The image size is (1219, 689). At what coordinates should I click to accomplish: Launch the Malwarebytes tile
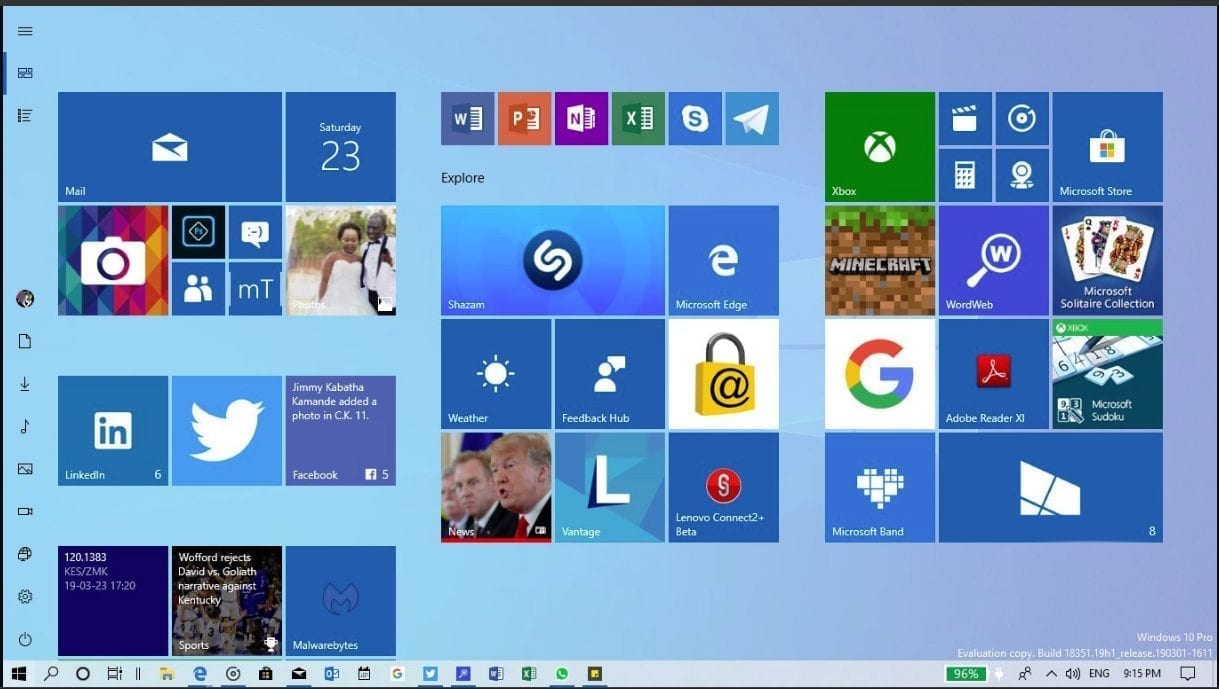click(x=340, y=600)
